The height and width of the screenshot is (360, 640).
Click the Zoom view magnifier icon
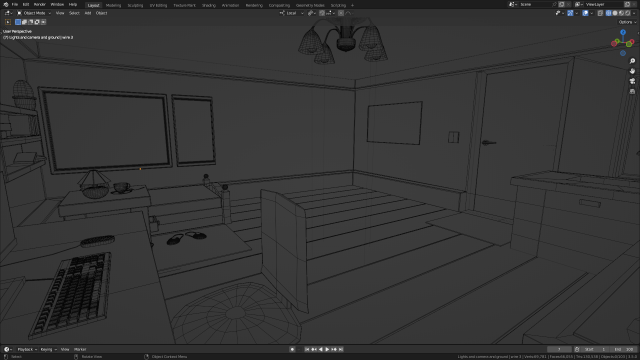coord(632,61)
